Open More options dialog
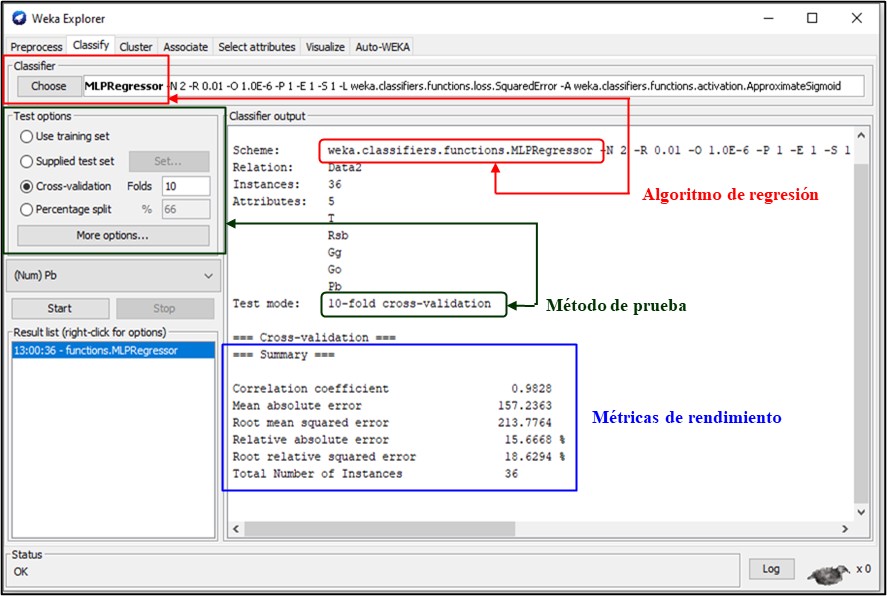This screenshot has height=596, width=887. [113, 235]
